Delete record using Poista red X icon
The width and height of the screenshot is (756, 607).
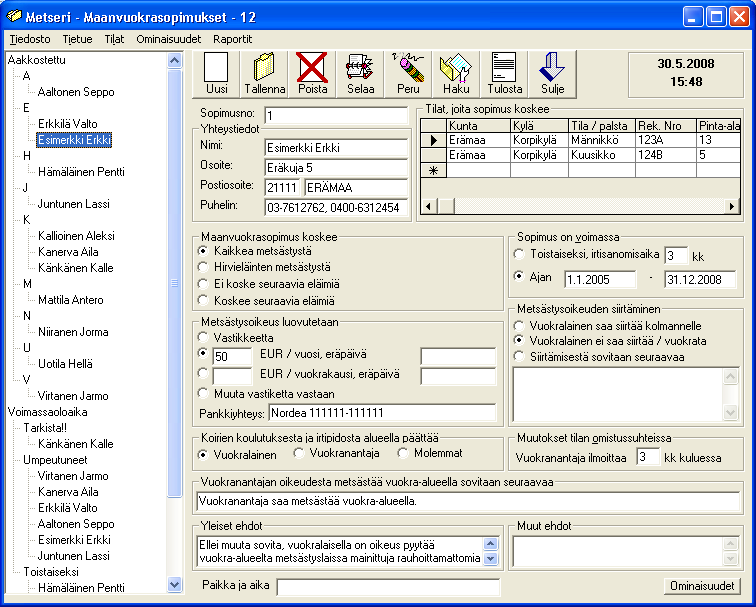pyautogui.click(x=312, y=73)
